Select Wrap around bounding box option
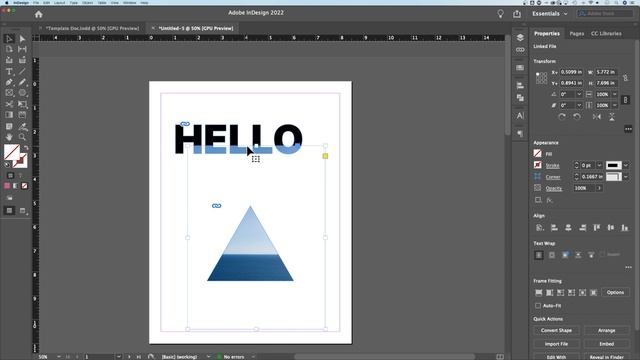The height and width of the screenshot is (360, 640). [552, 255]
